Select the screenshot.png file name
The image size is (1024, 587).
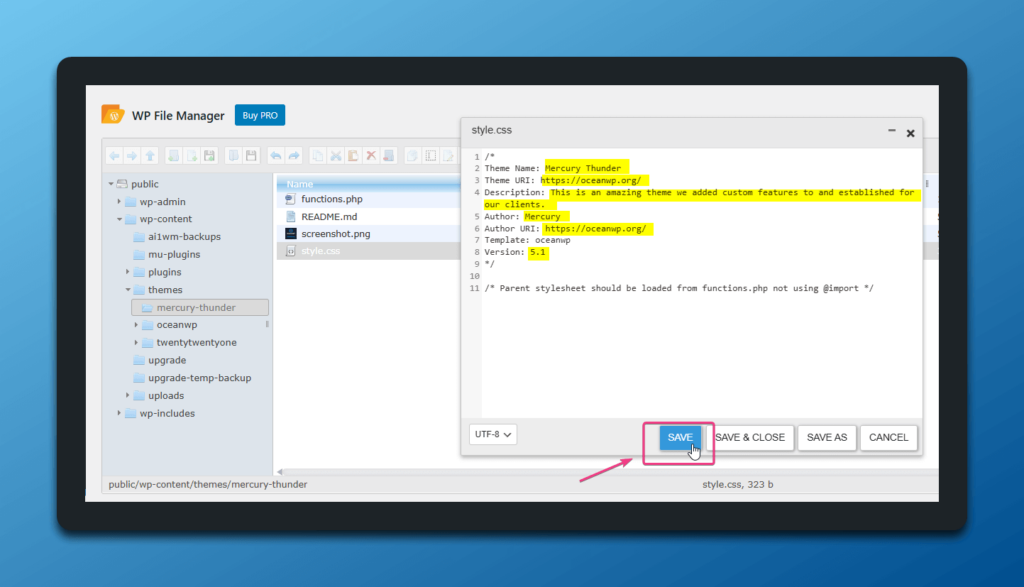click(x=336, y=233)
